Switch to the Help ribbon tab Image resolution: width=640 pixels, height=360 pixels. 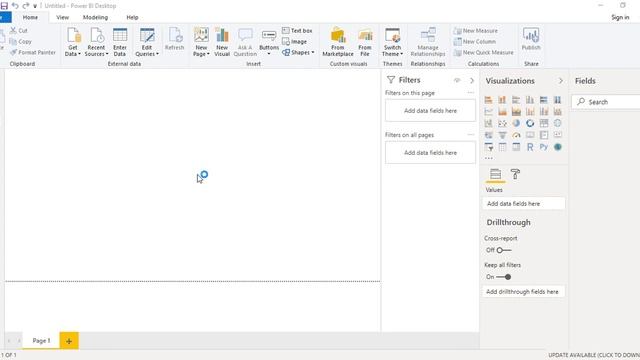(x=132, y=18)
